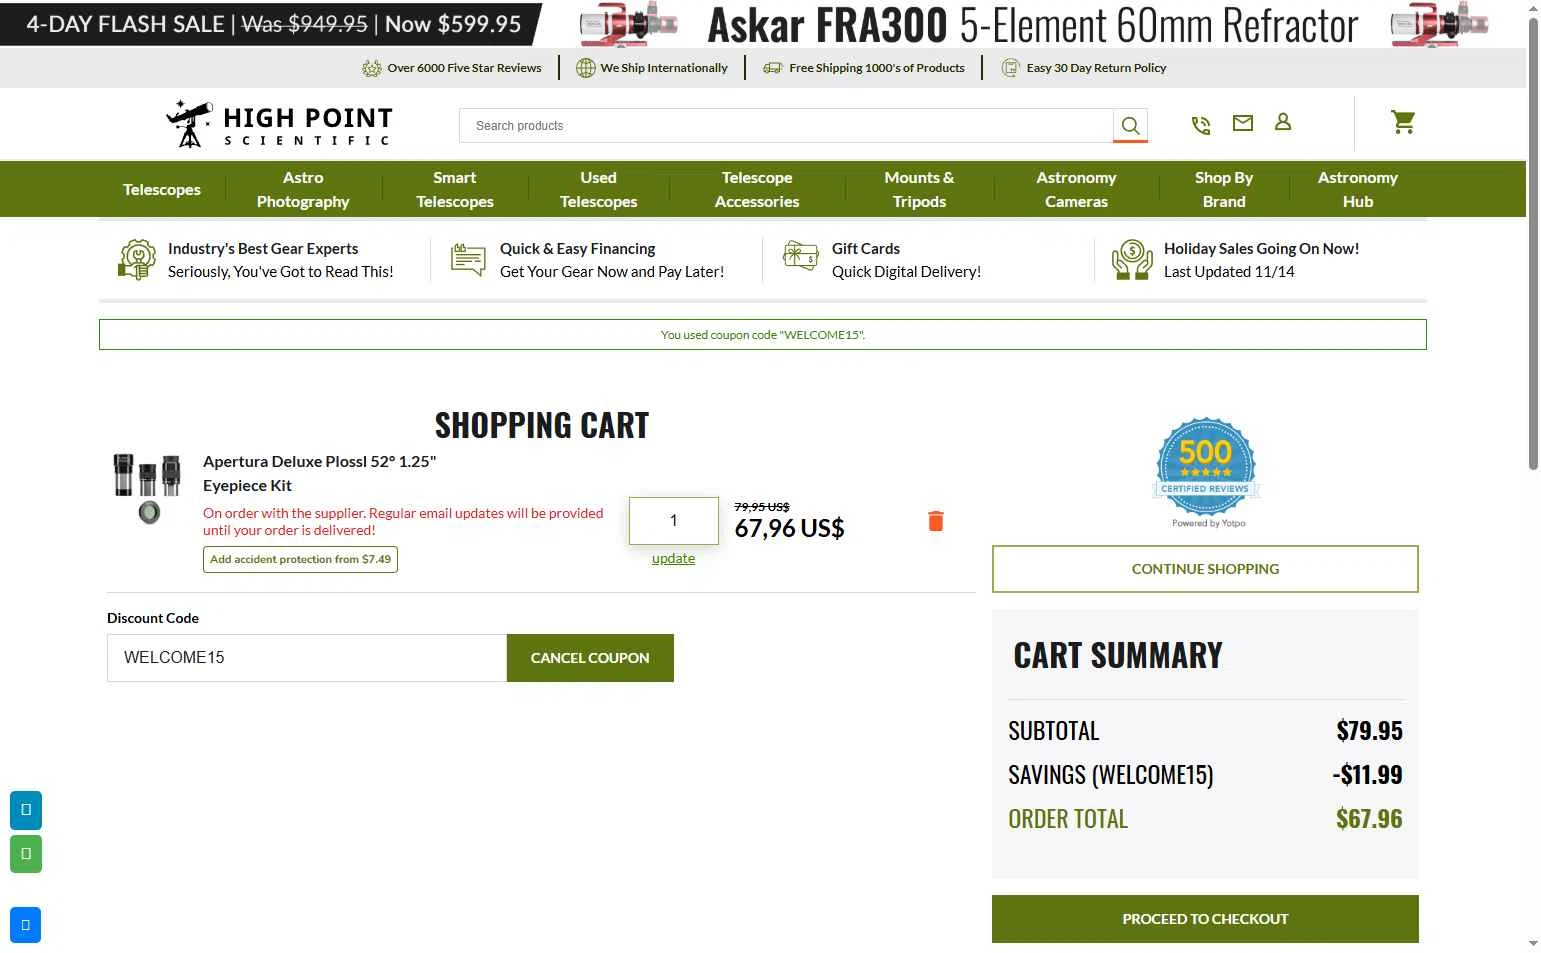Click the search magnifier icon
The image size is (1541, 953).
tap(1130, 126)
